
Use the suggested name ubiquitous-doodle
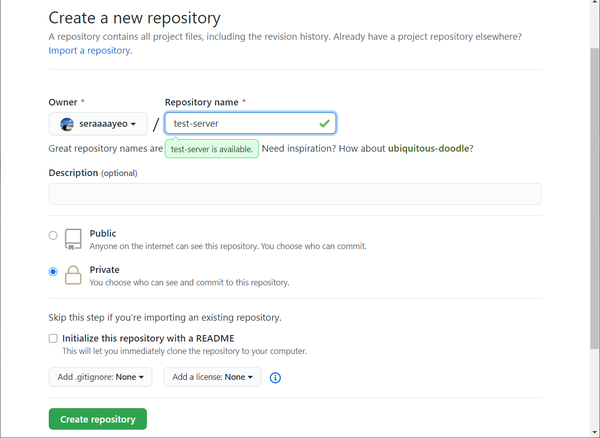click(x=429, y=148)
